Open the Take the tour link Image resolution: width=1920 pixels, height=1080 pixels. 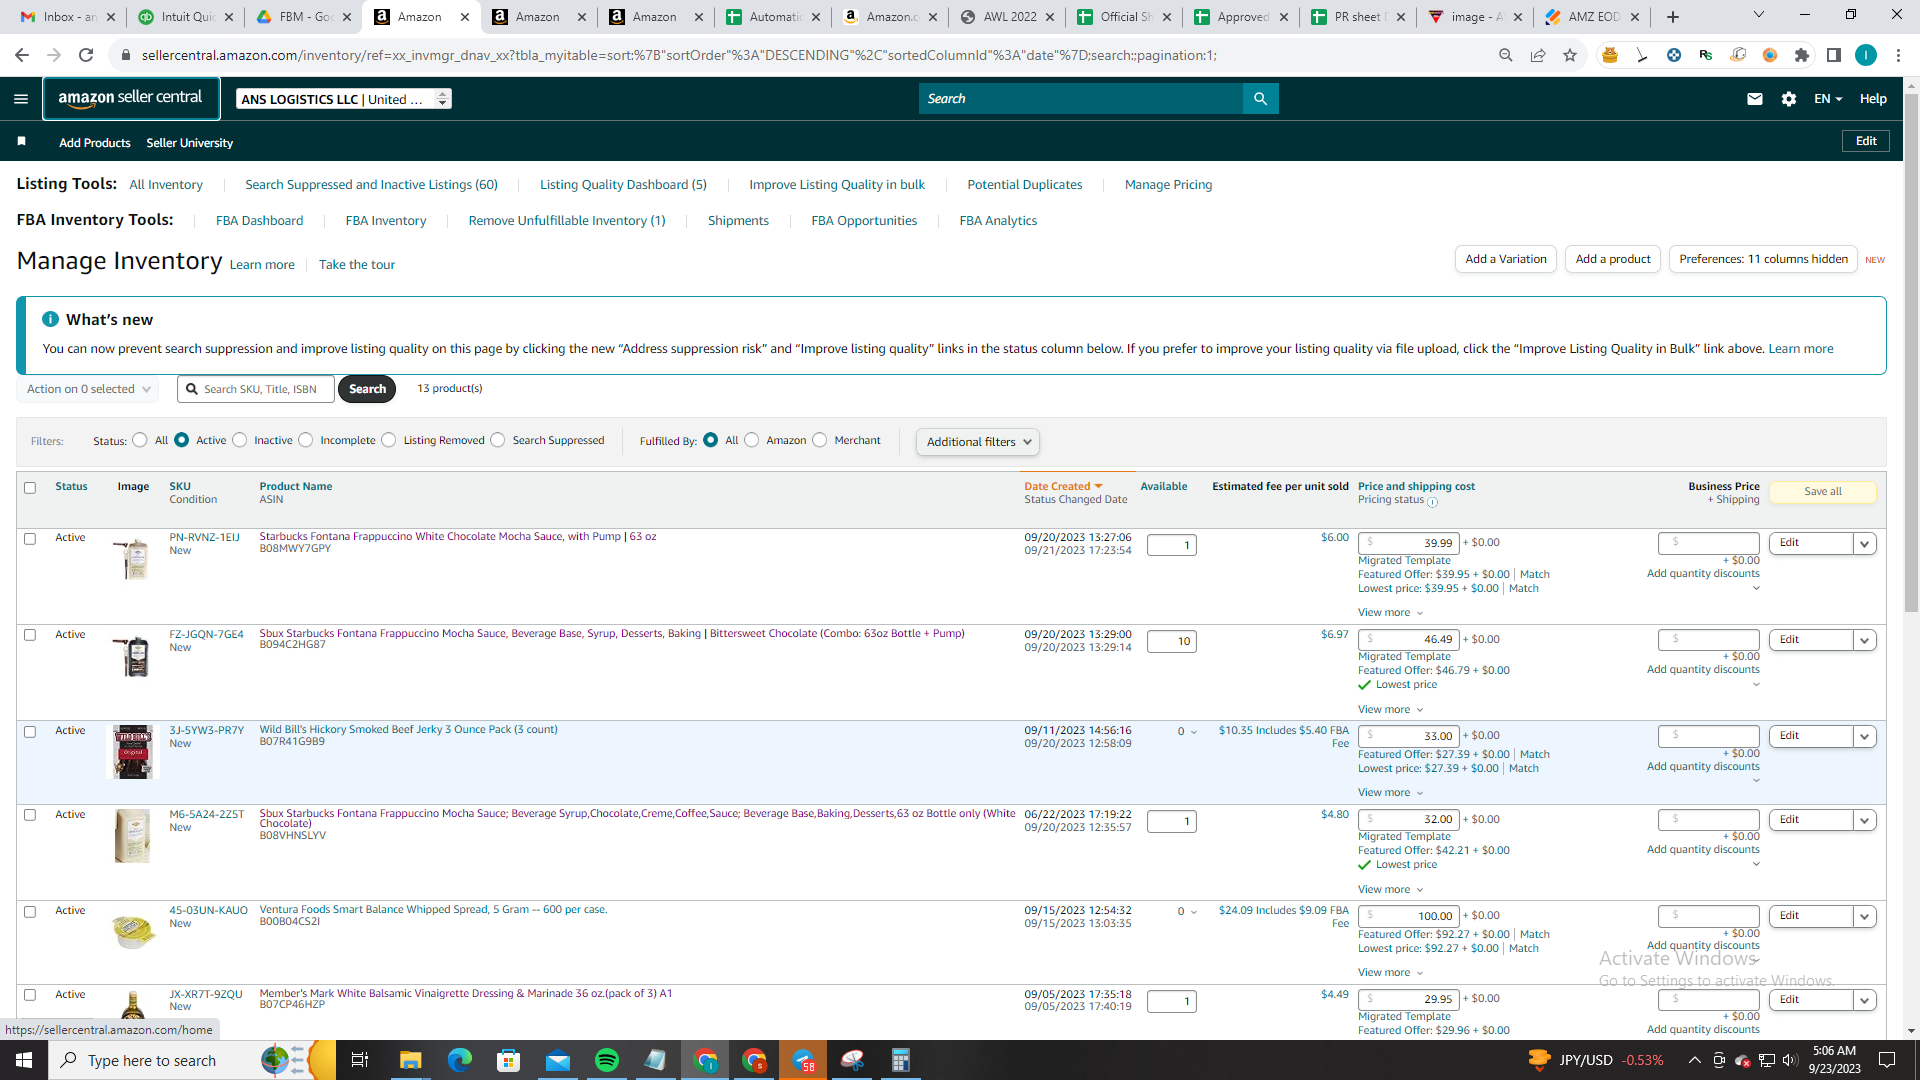point(357,265)
